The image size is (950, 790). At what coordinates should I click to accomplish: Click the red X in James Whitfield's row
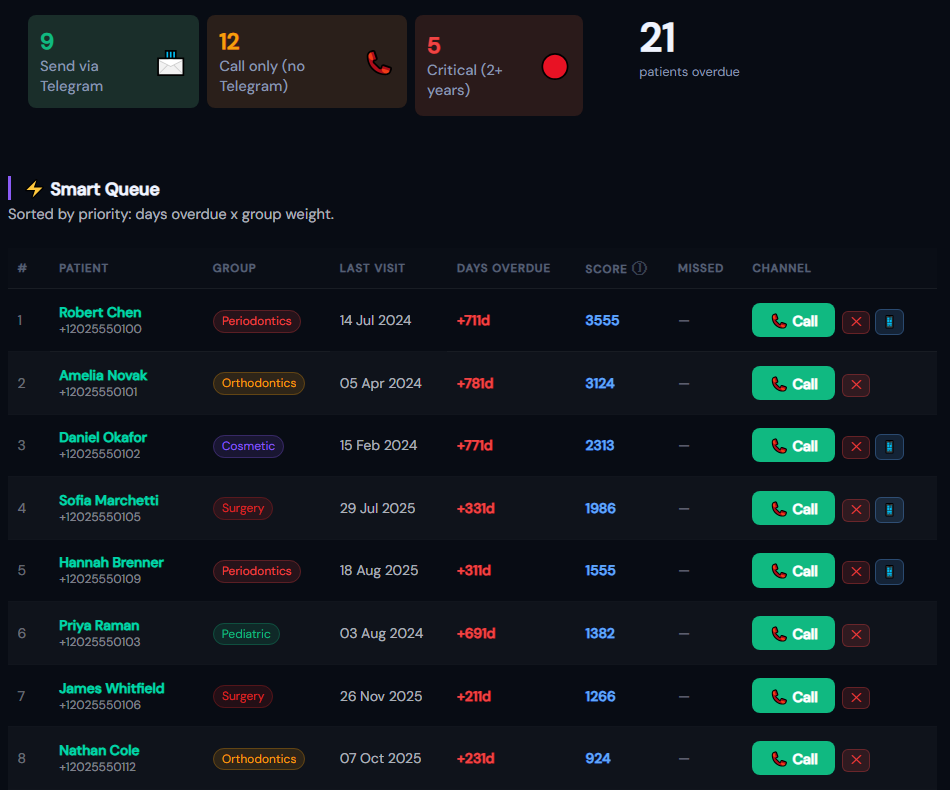(x=856, y=697)
